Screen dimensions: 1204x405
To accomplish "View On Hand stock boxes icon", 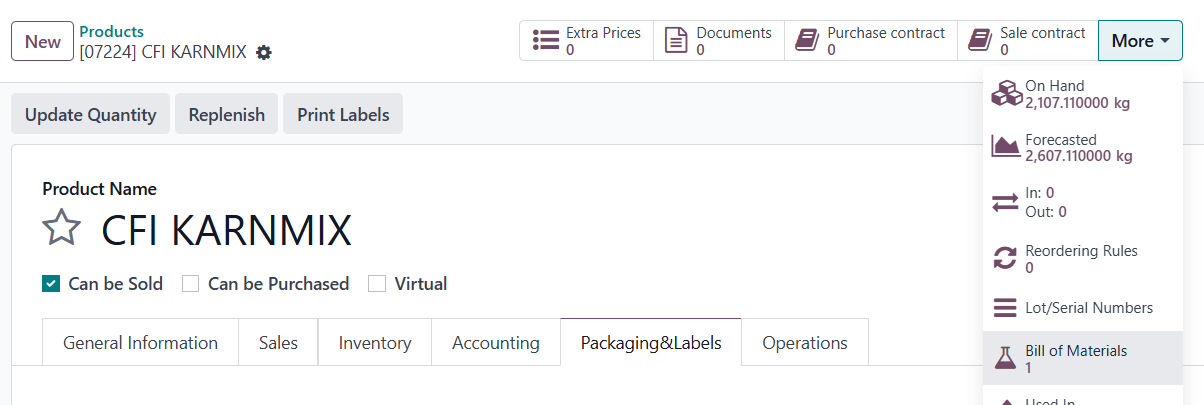I will point(1005,94).
